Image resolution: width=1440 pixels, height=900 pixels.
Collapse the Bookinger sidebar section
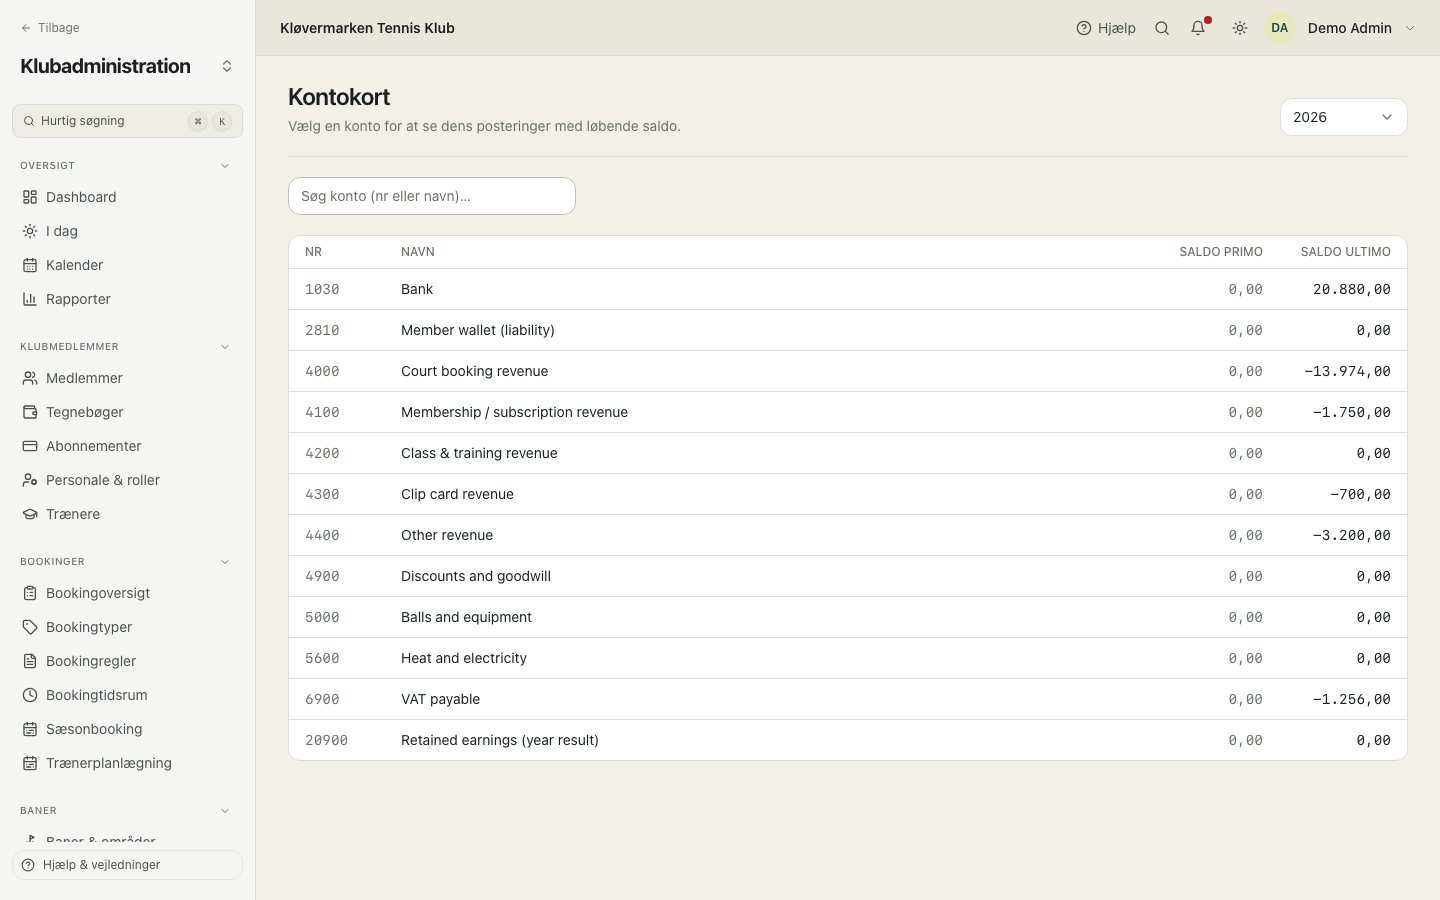tap(225, 562)
